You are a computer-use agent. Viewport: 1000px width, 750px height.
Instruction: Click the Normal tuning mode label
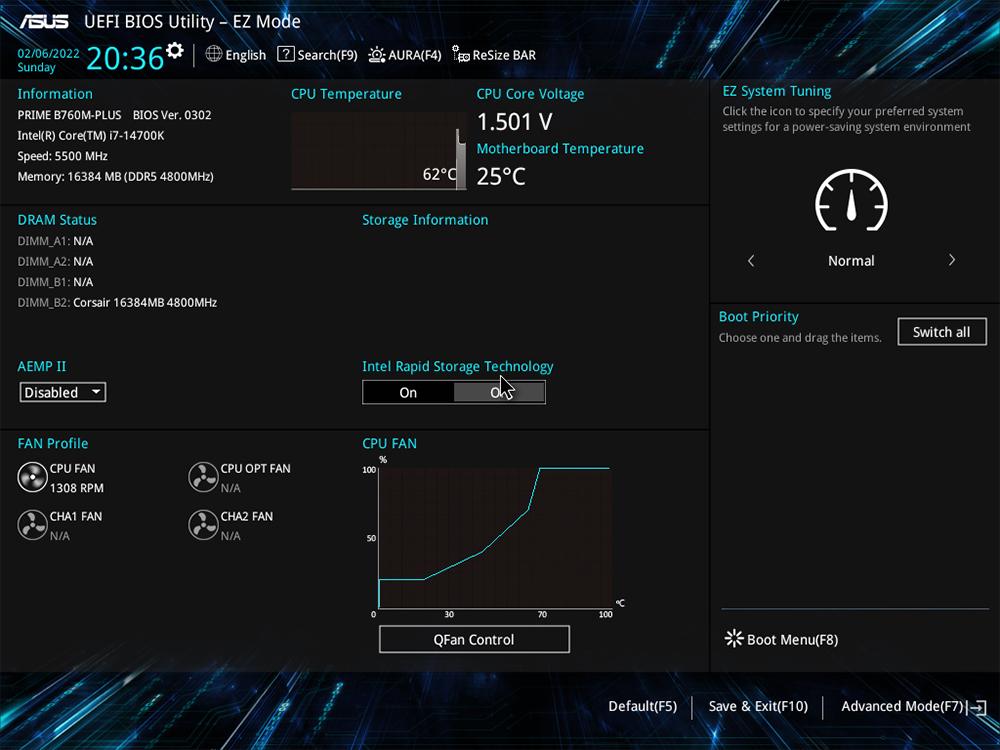click(851, 261)
